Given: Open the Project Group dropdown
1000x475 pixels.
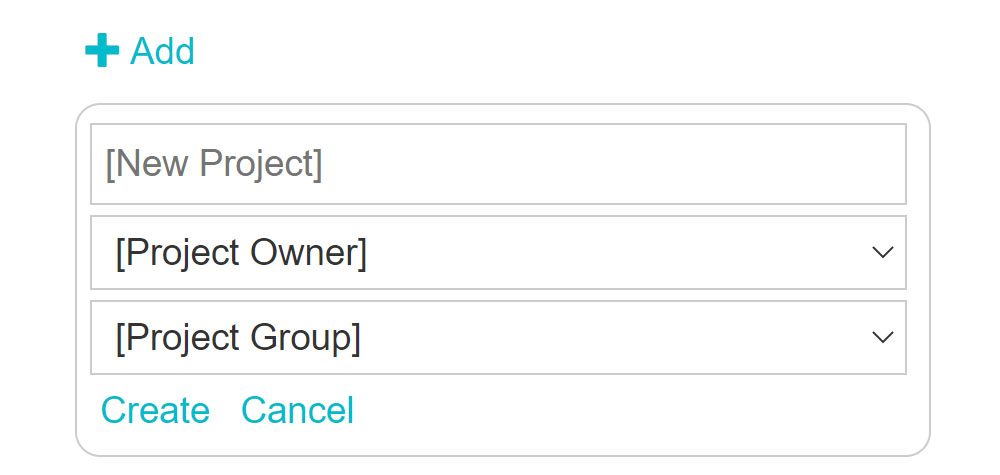Looking at the screenshot, I should 498,338.
